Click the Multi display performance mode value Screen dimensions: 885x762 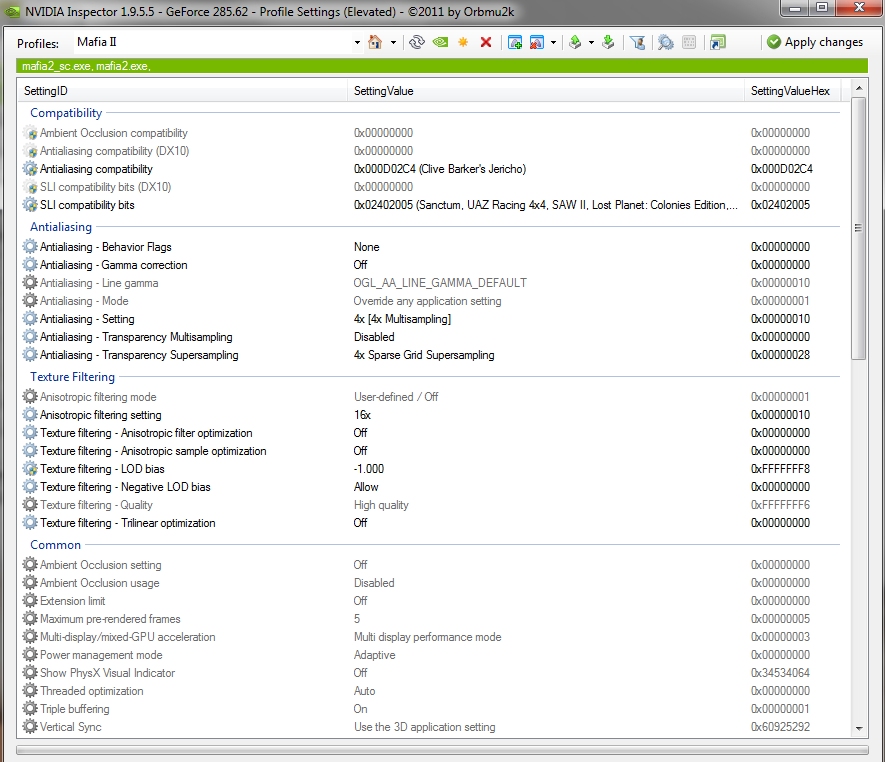coord(427,638)
